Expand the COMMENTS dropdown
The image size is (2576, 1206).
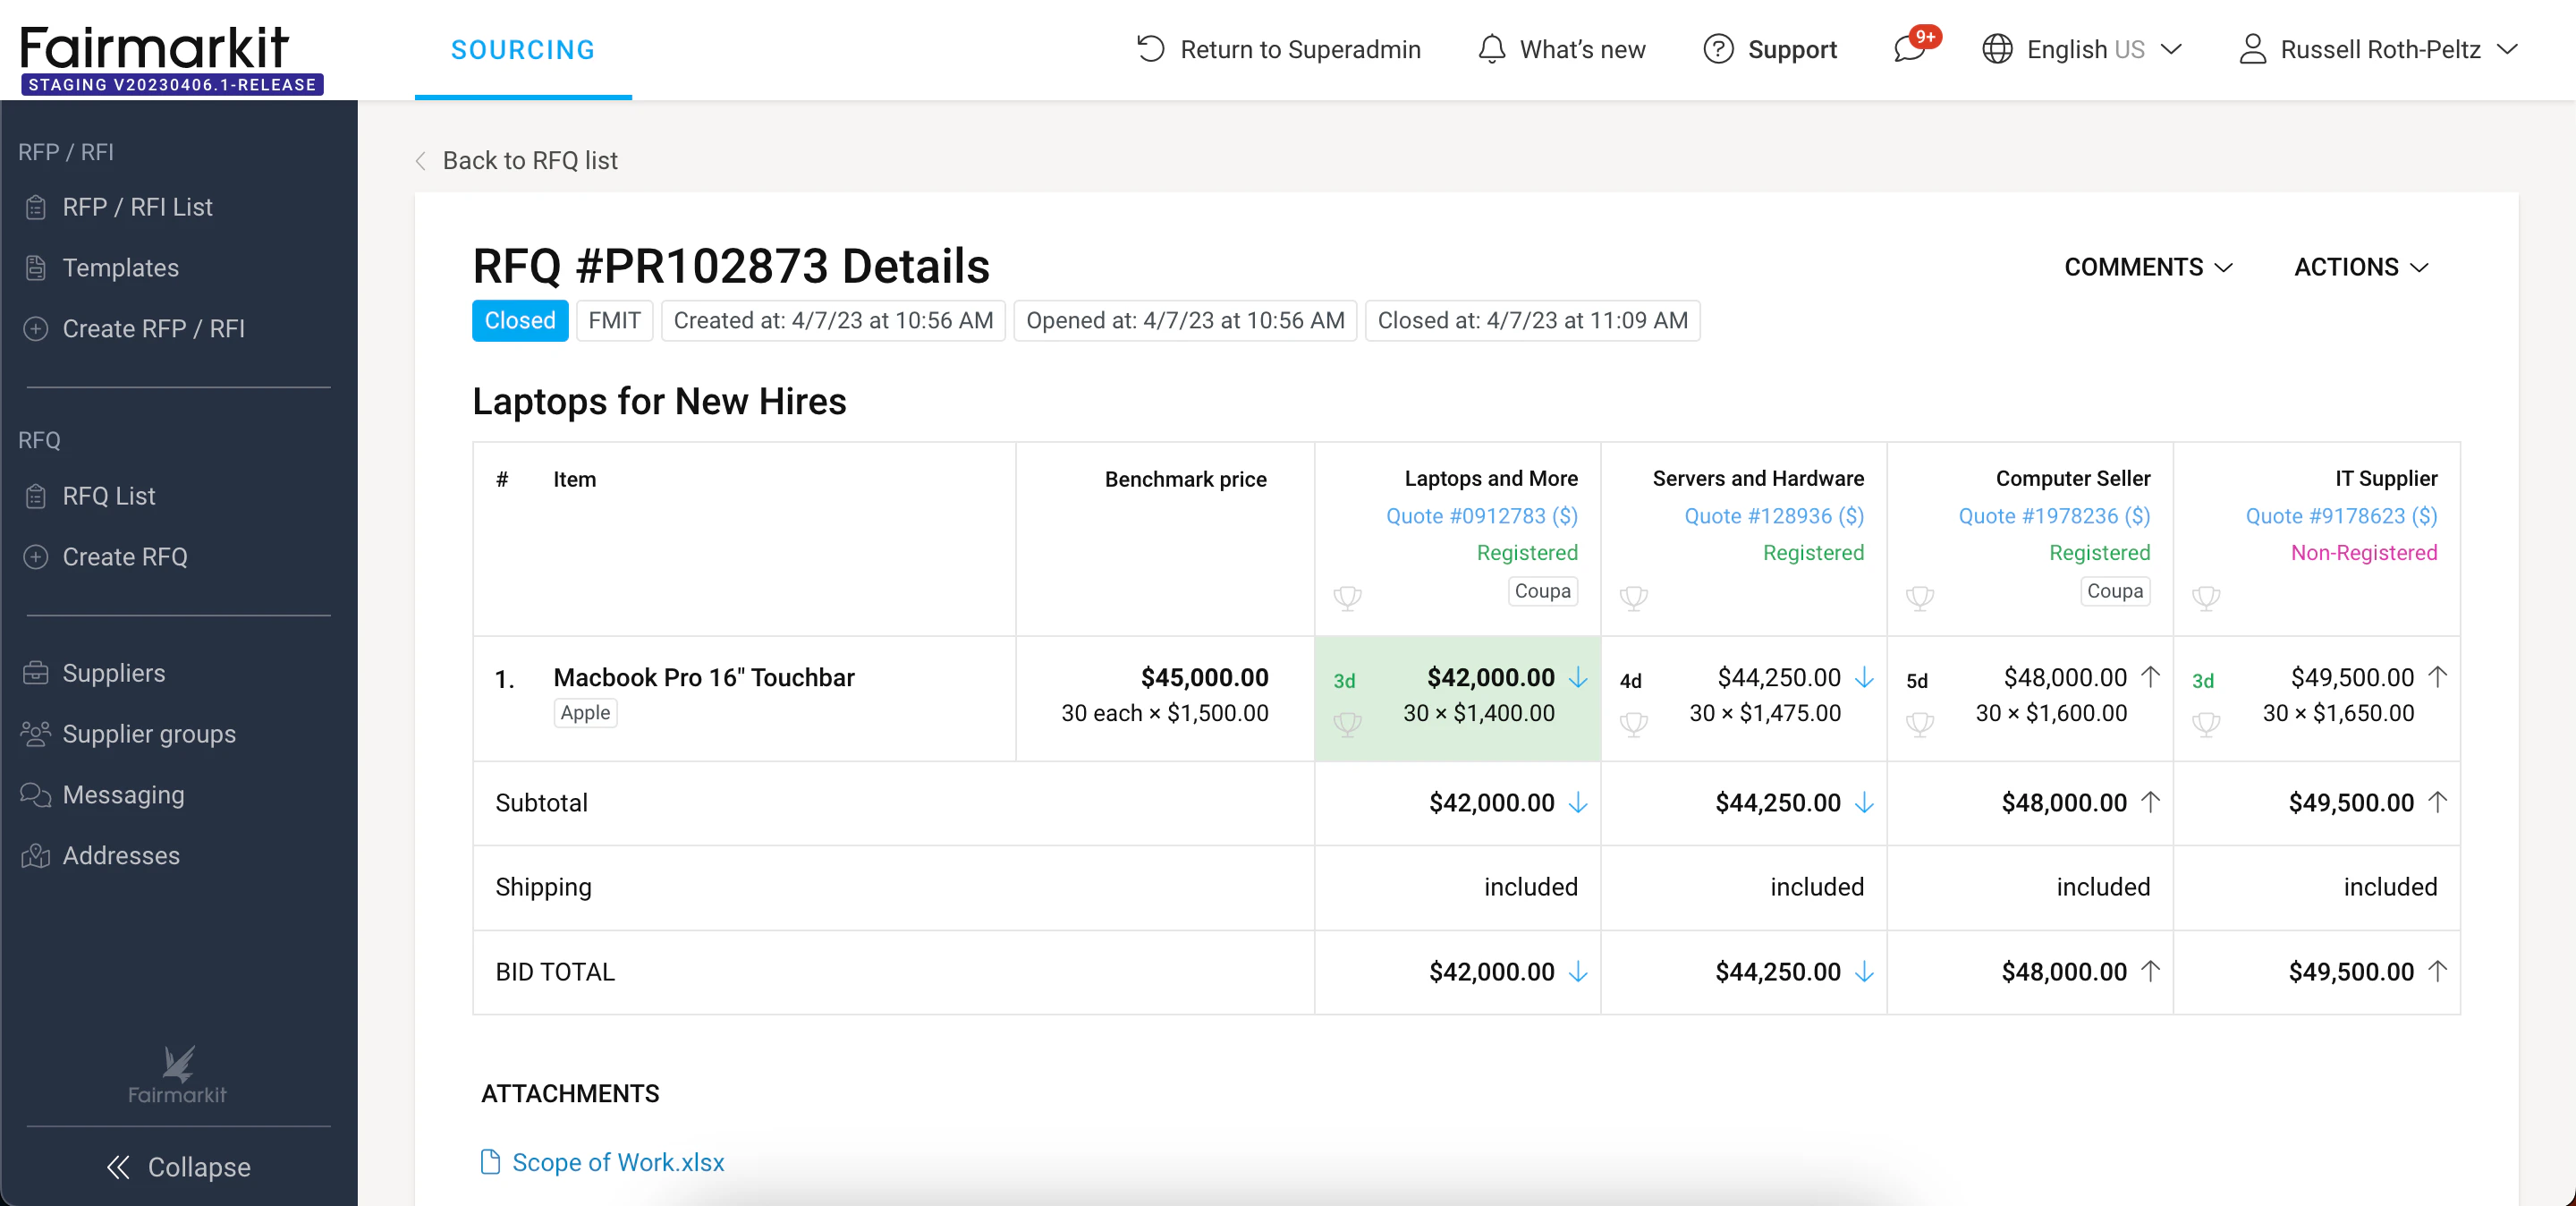[2148, 267]
